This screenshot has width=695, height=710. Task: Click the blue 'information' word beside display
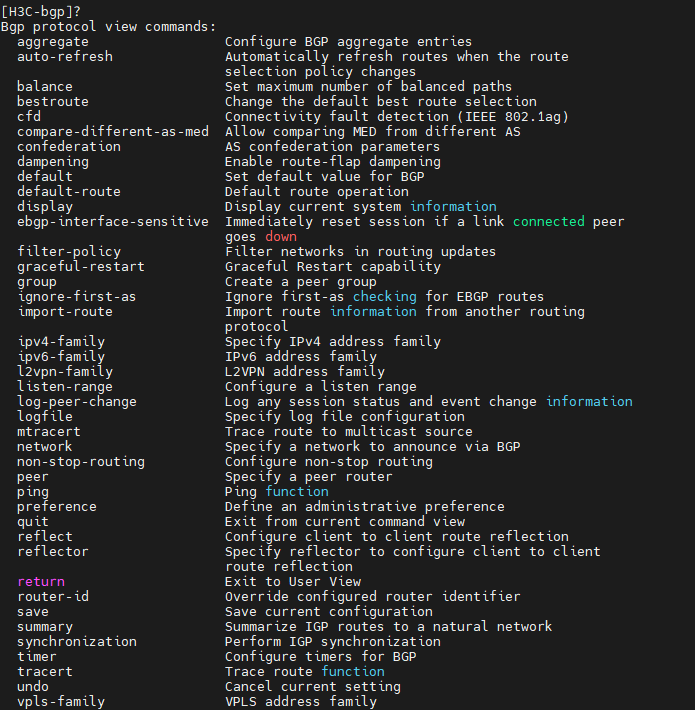453,206
